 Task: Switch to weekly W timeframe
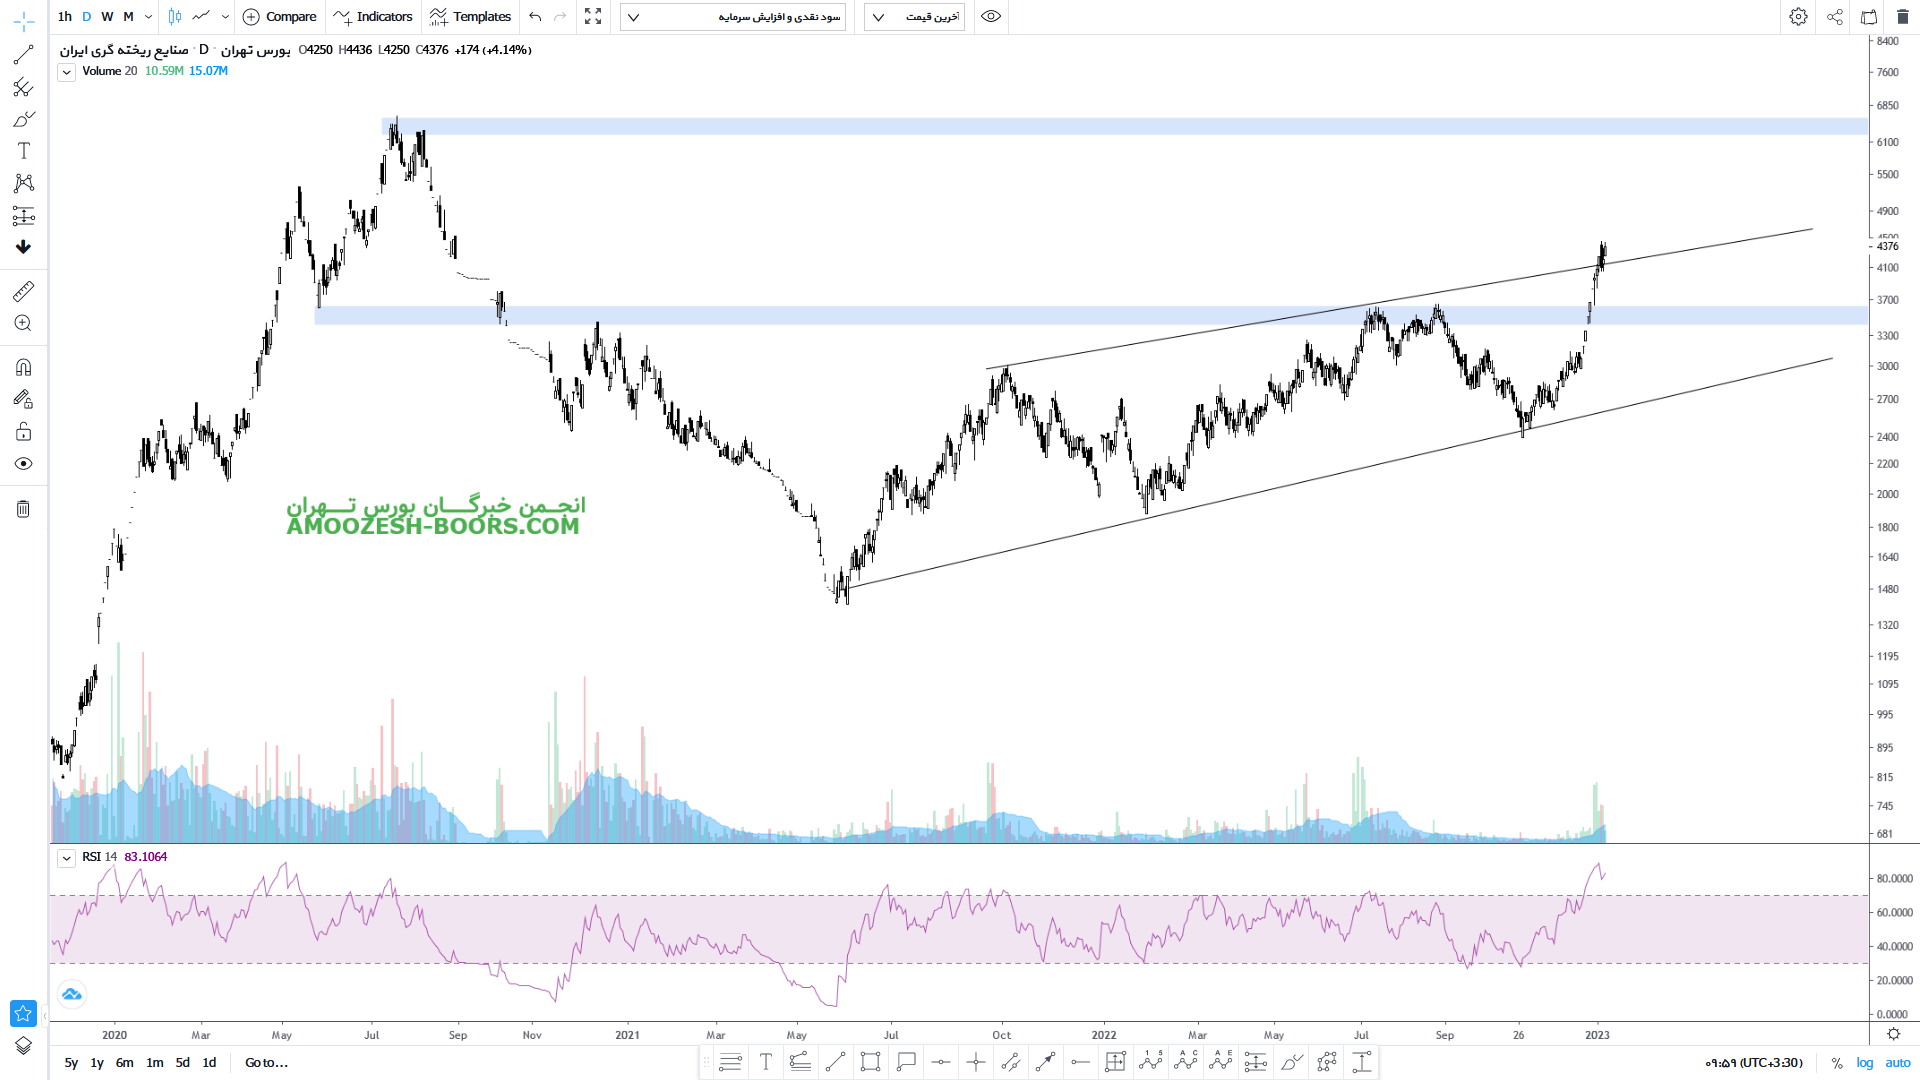[x=107, y=17]
